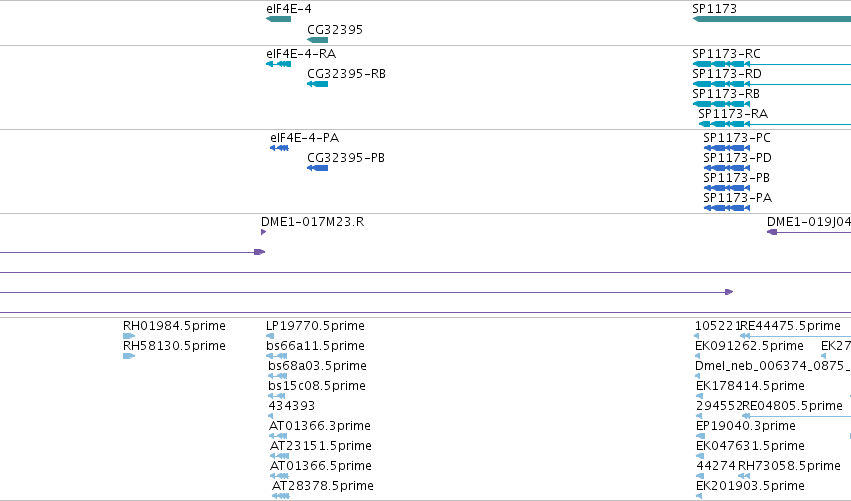Screen dimensions: 851x501
Task: Select the SP1173-RD transcript glyph
Action: (772, 84)
